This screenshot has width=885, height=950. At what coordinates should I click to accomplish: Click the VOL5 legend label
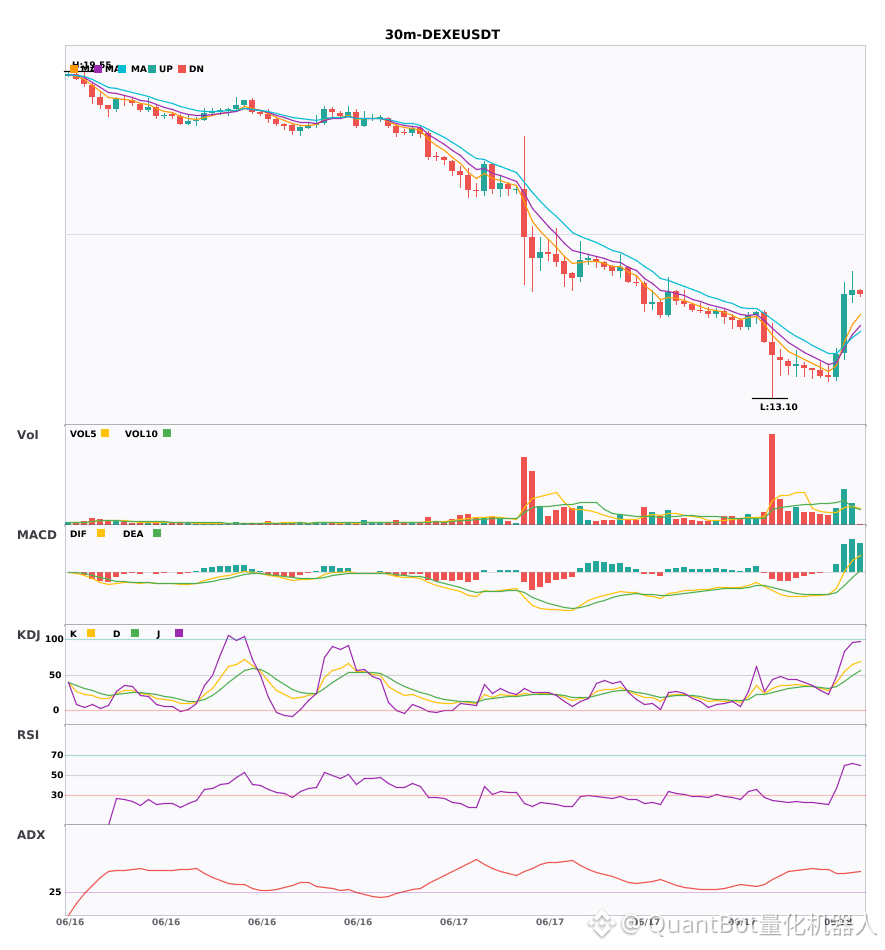[x=83, y=434]
